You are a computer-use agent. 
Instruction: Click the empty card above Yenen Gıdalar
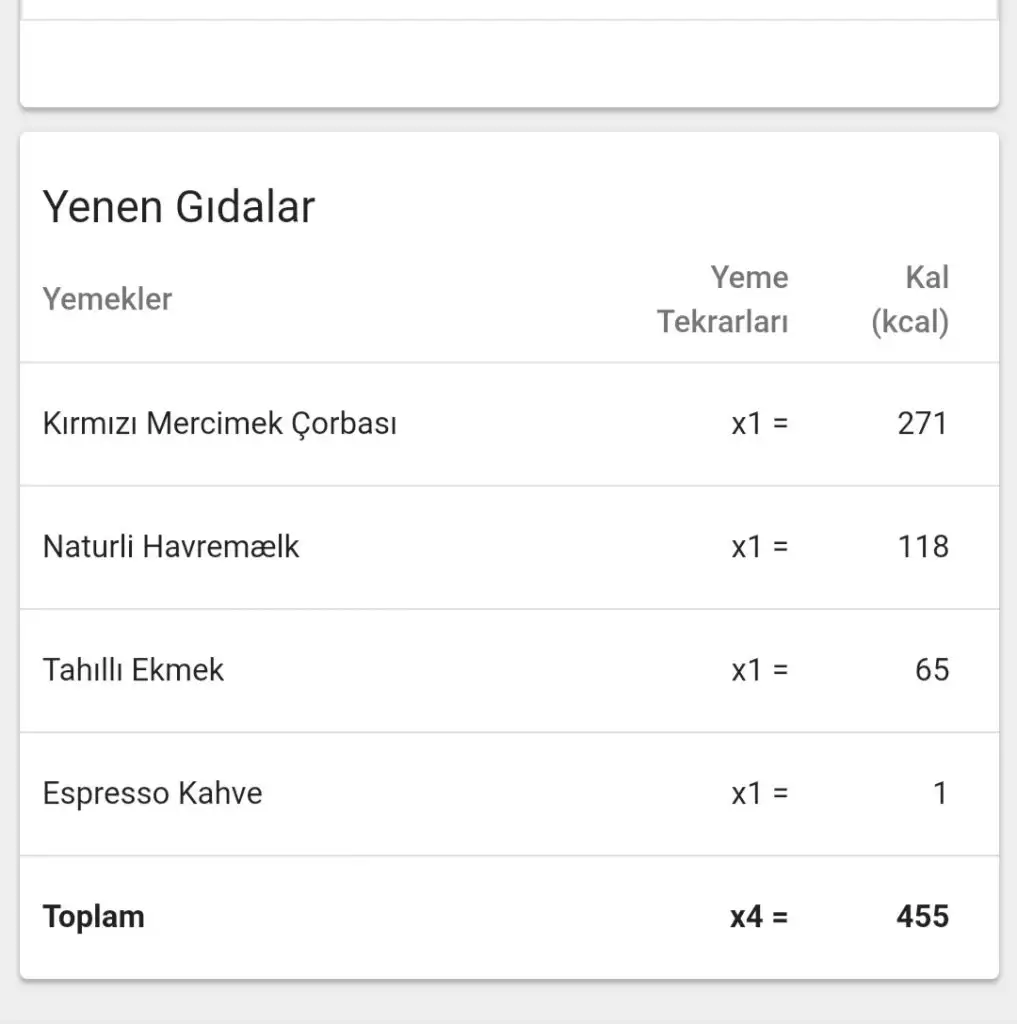[x=508, y=62]
